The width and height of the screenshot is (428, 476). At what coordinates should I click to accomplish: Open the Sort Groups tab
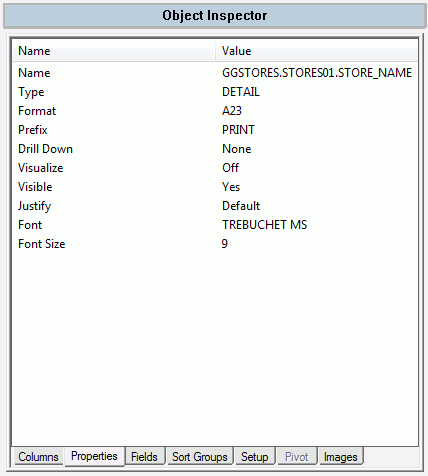[200, 456]
